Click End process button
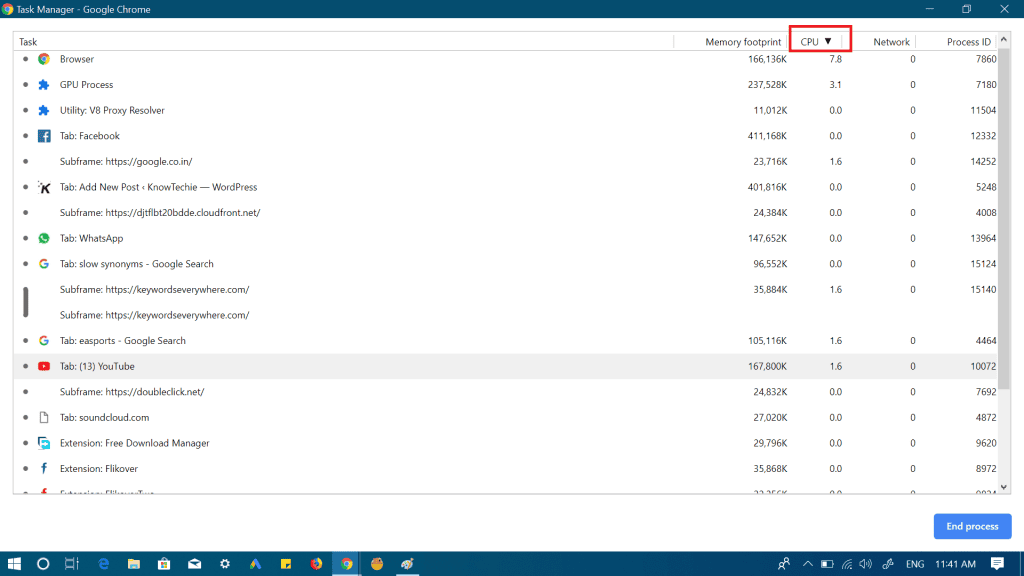1024x576 pixels. coord(972,526)
